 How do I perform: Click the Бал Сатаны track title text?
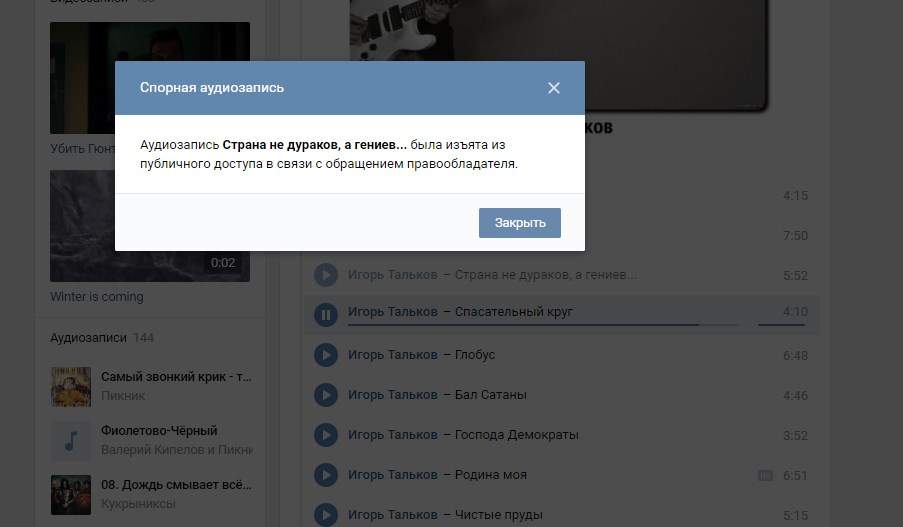pos(491,395)
